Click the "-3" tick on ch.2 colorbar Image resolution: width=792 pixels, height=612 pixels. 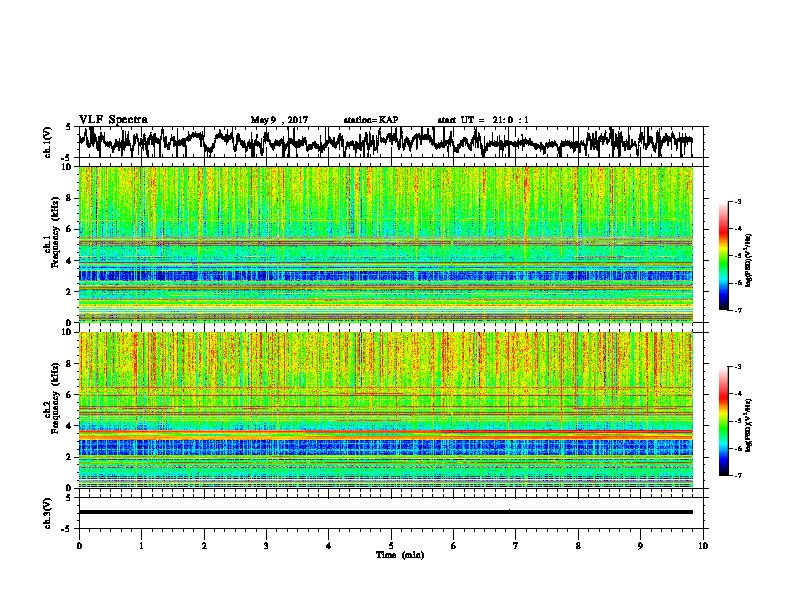point(738,367)
